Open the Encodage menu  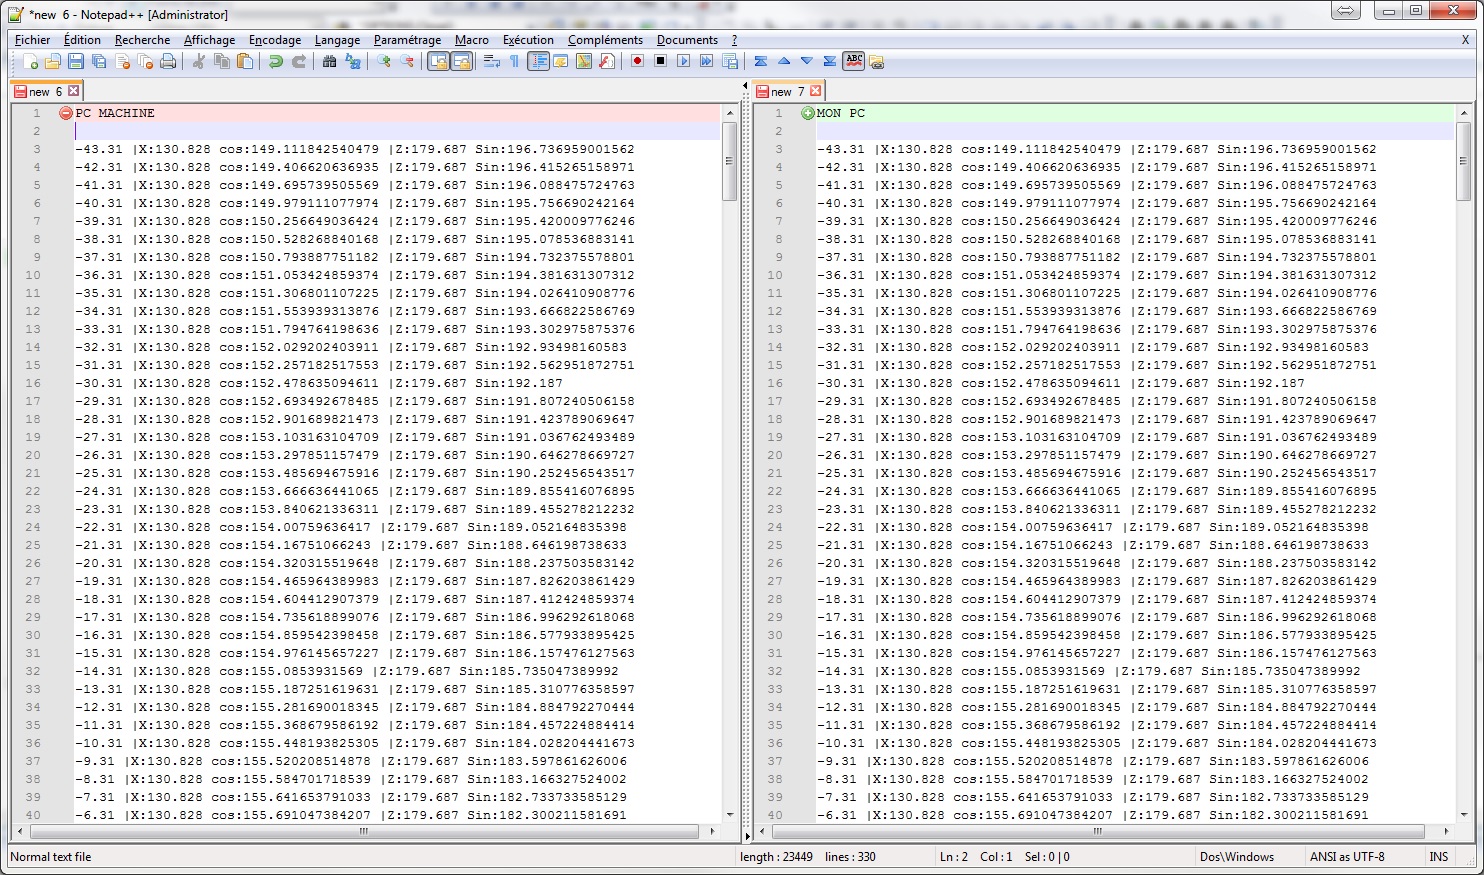(275, 40)
